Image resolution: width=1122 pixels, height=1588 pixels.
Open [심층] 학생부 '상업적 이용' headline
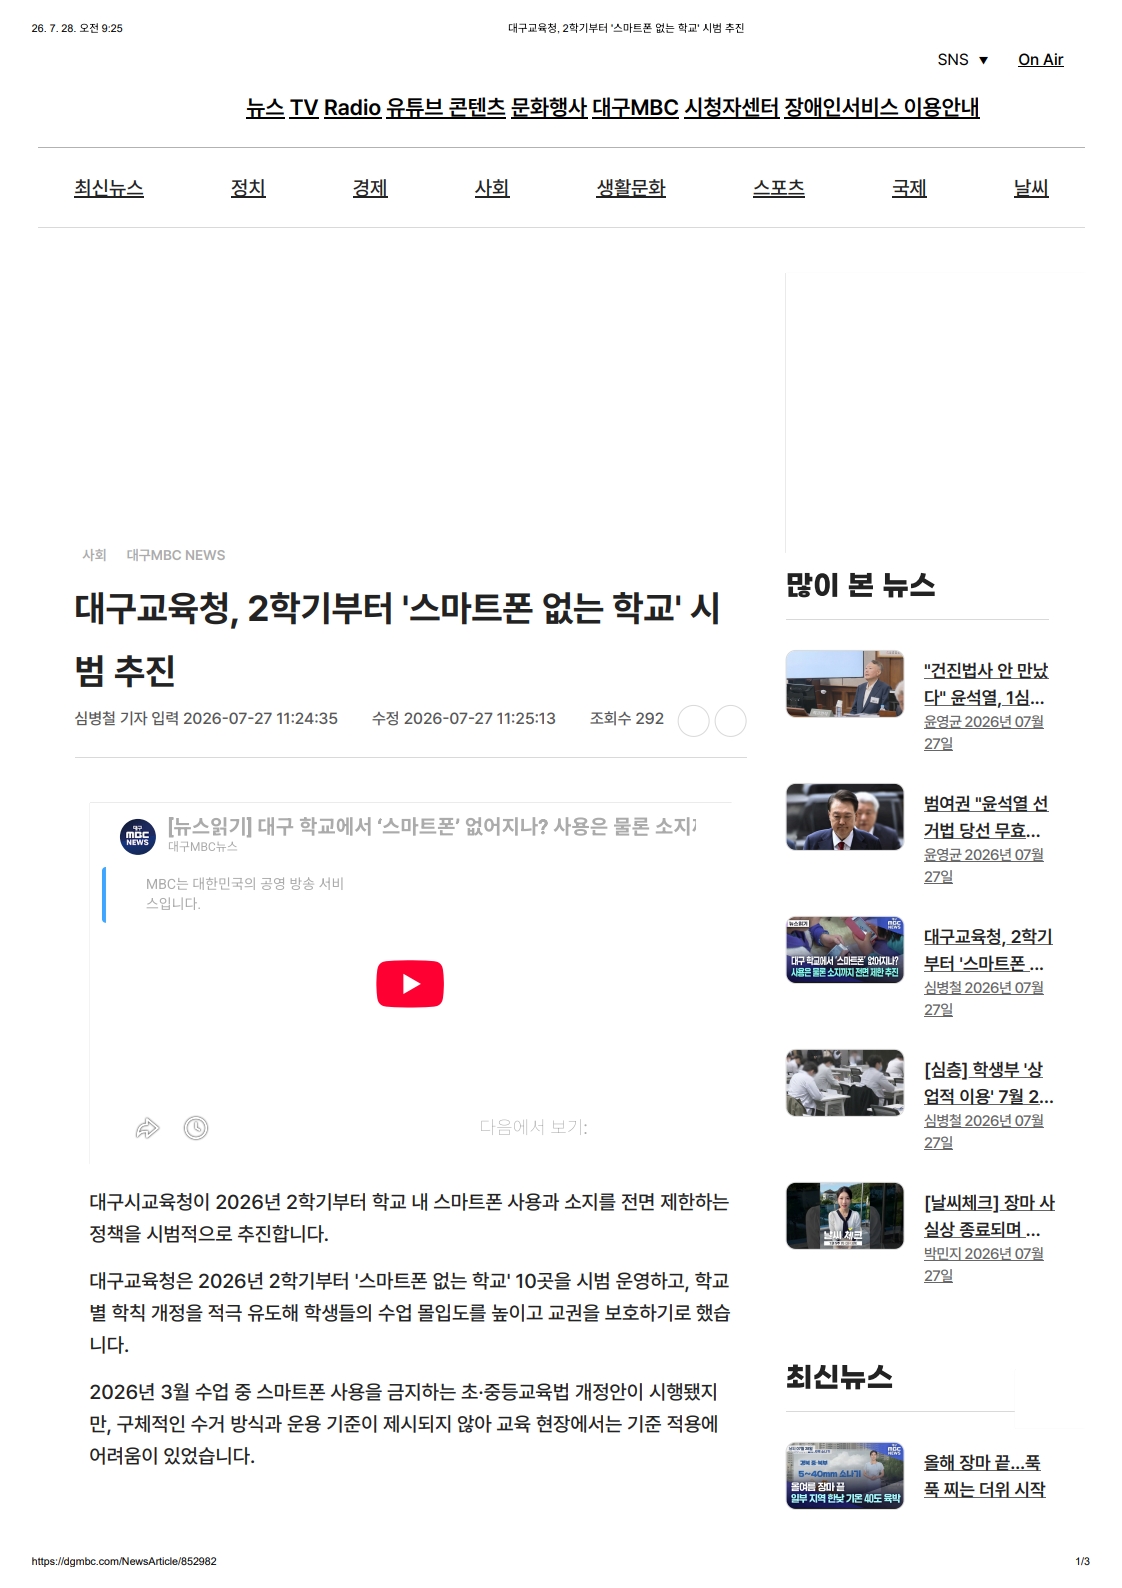pyautogui.click(x=988, y=1083)
